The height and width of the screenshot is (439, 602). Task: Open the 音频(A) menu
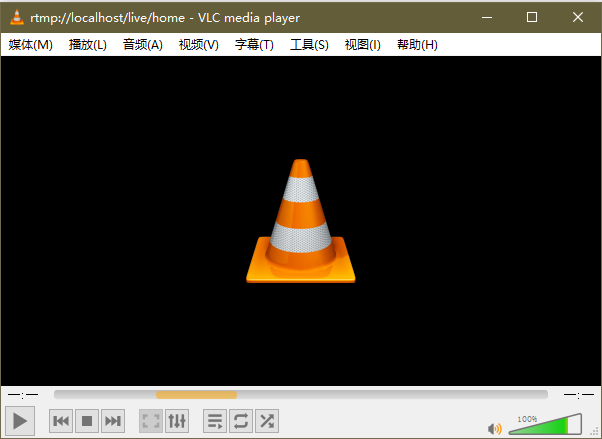coord(142,45)
